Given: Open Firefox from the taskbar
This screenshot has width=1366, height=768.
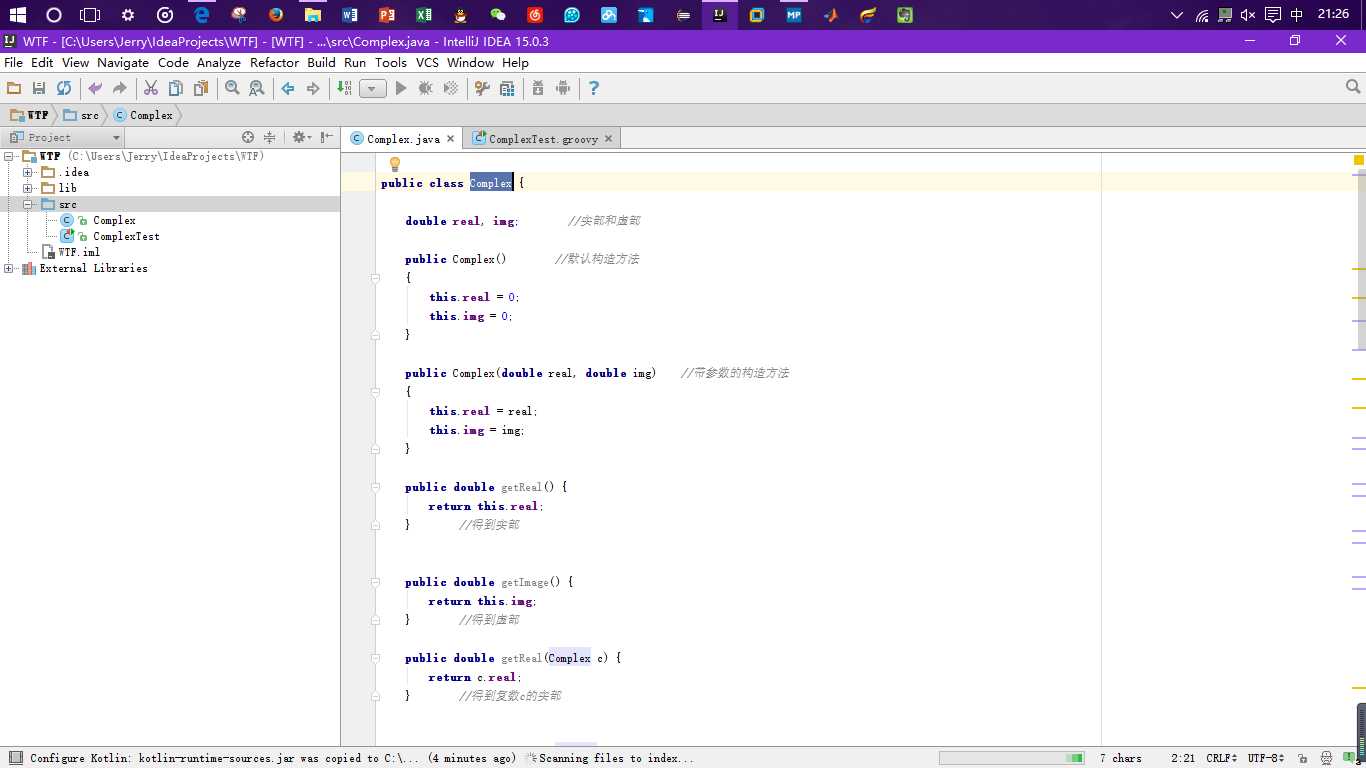Looking at the screenshot, I should [x=276, y=15].
